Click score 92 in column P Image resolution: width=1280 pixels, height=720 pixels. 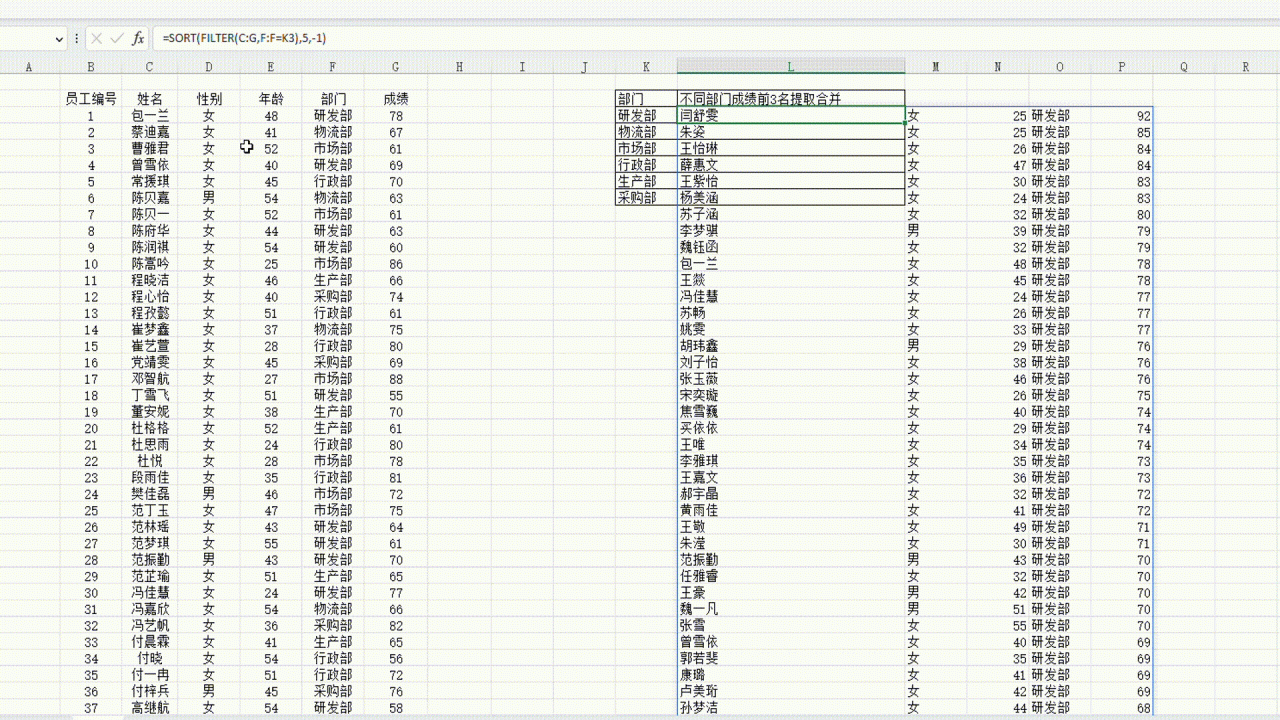click(1122, 116)
